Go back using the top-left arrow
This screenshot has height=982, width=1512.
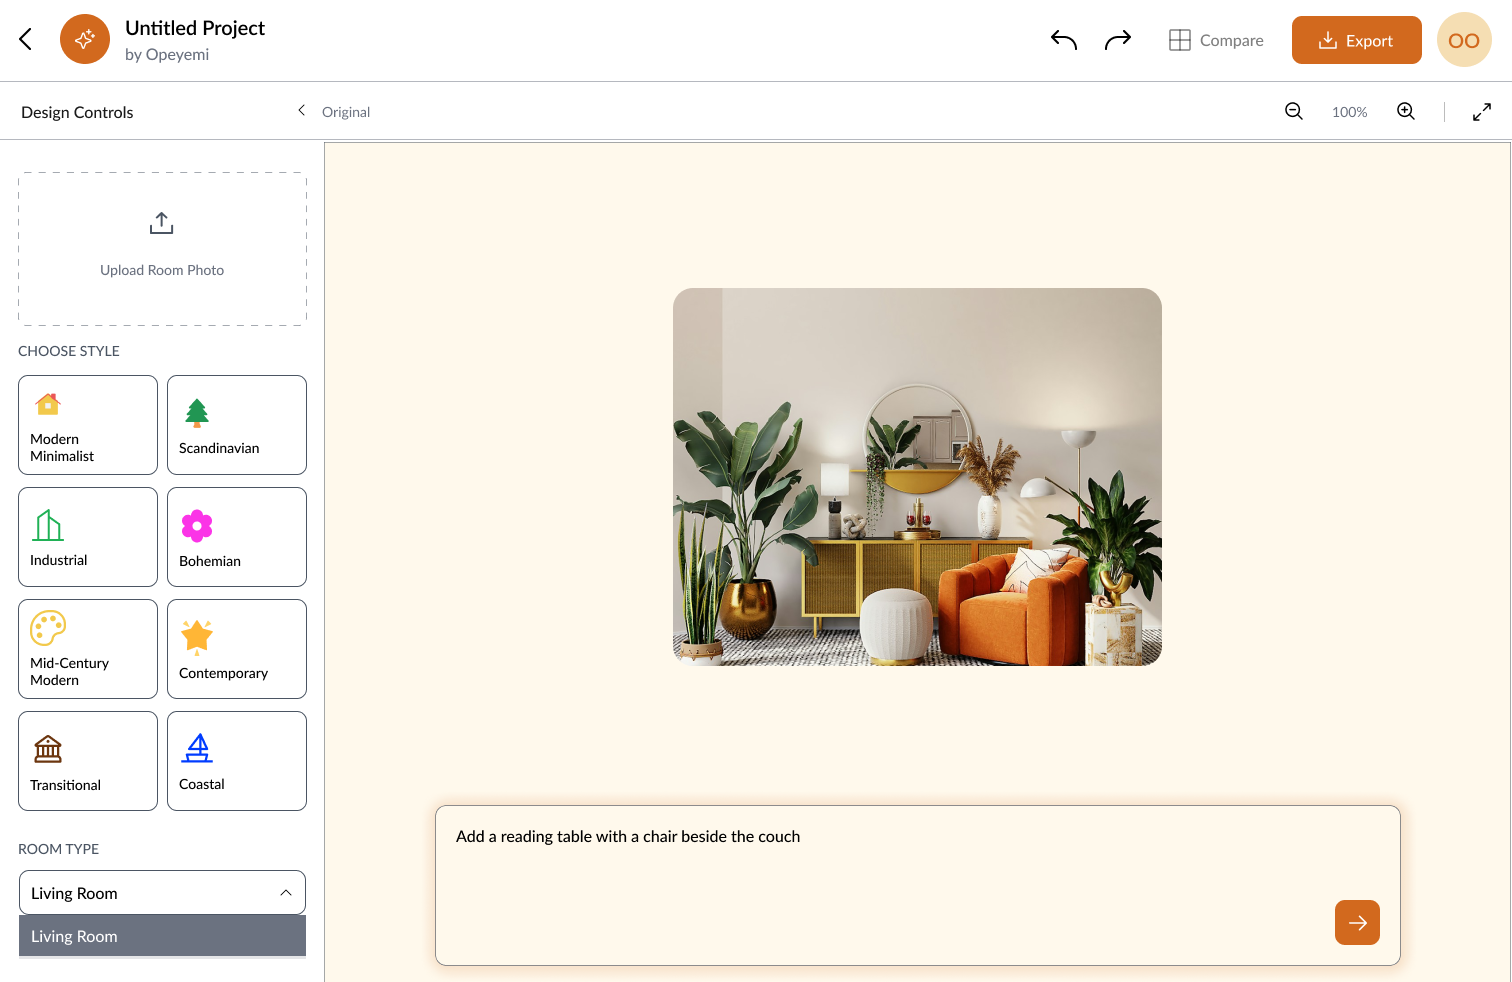coord(26,39)
